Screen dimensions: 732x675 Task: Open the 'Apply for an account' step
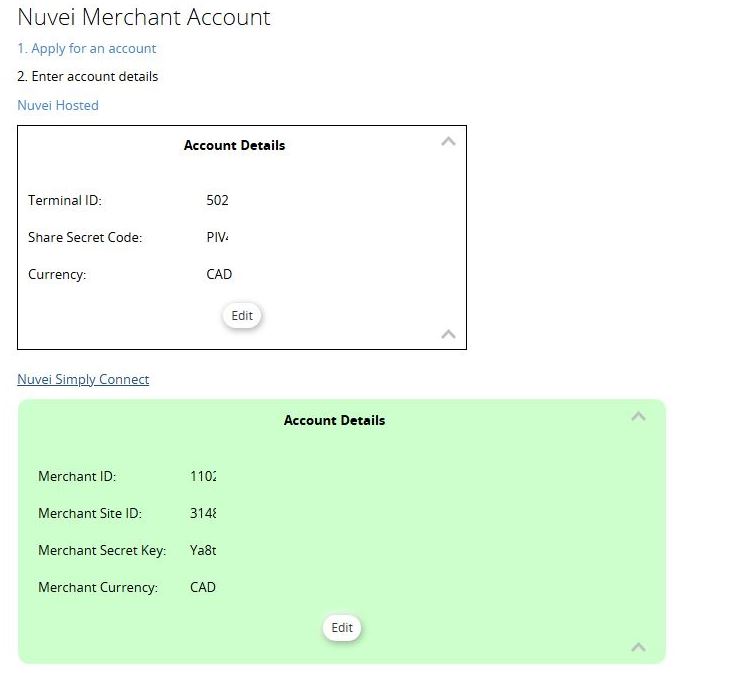point(87,48)
